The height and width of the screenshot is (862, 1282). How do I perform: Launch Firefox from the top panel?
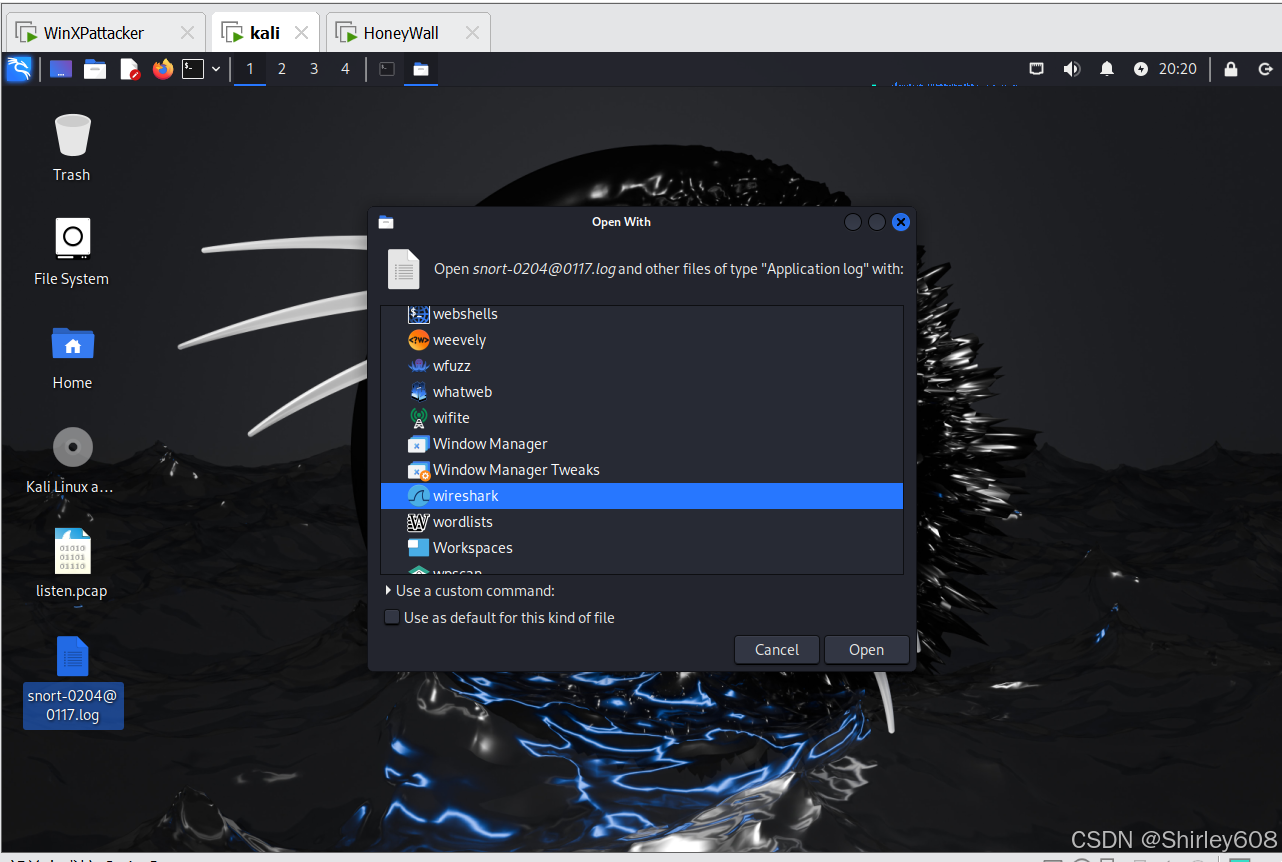[x=162, y=69]
